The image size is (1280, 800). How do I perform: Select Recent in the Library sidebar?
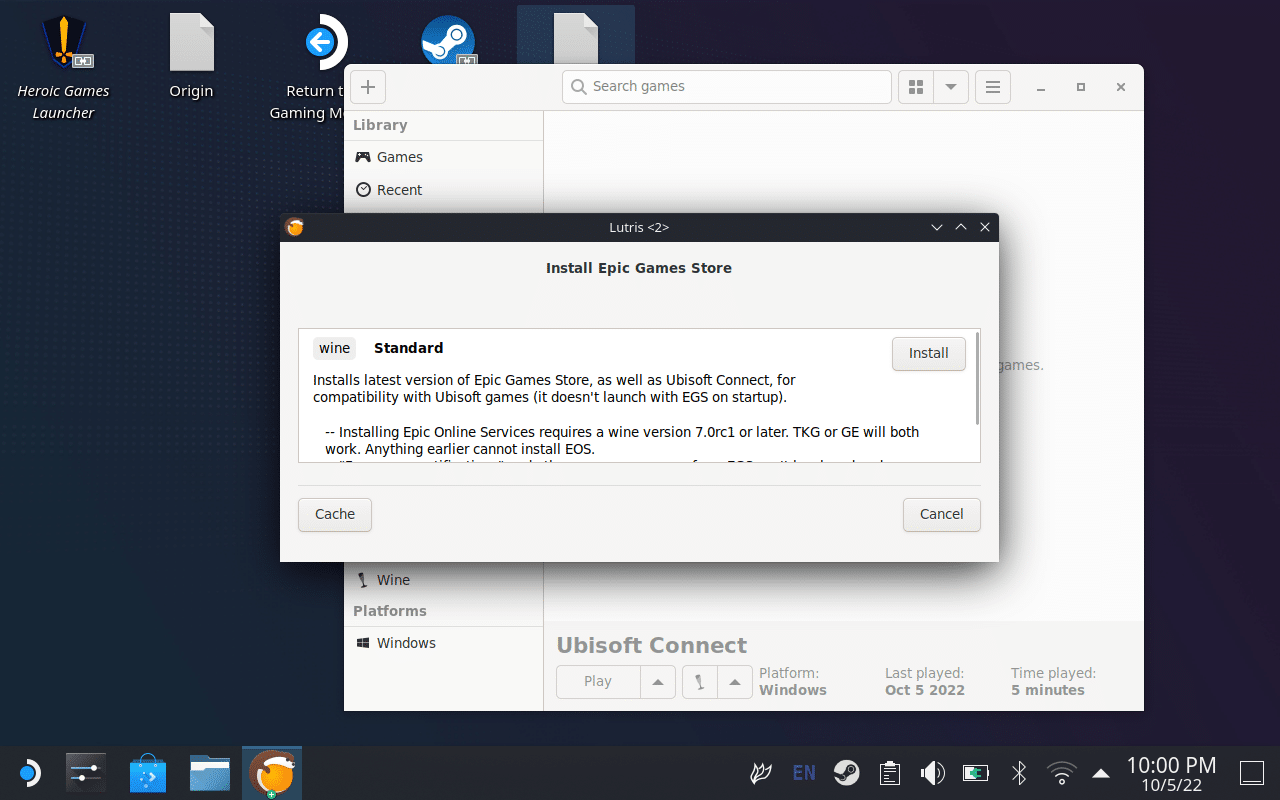point(443,190)
